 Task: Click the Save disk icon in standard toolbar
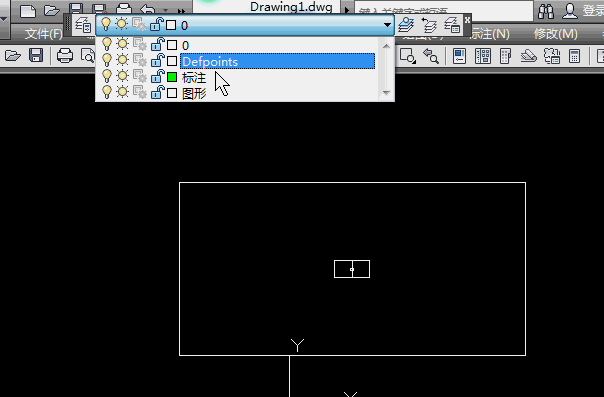tap(36, 56)
